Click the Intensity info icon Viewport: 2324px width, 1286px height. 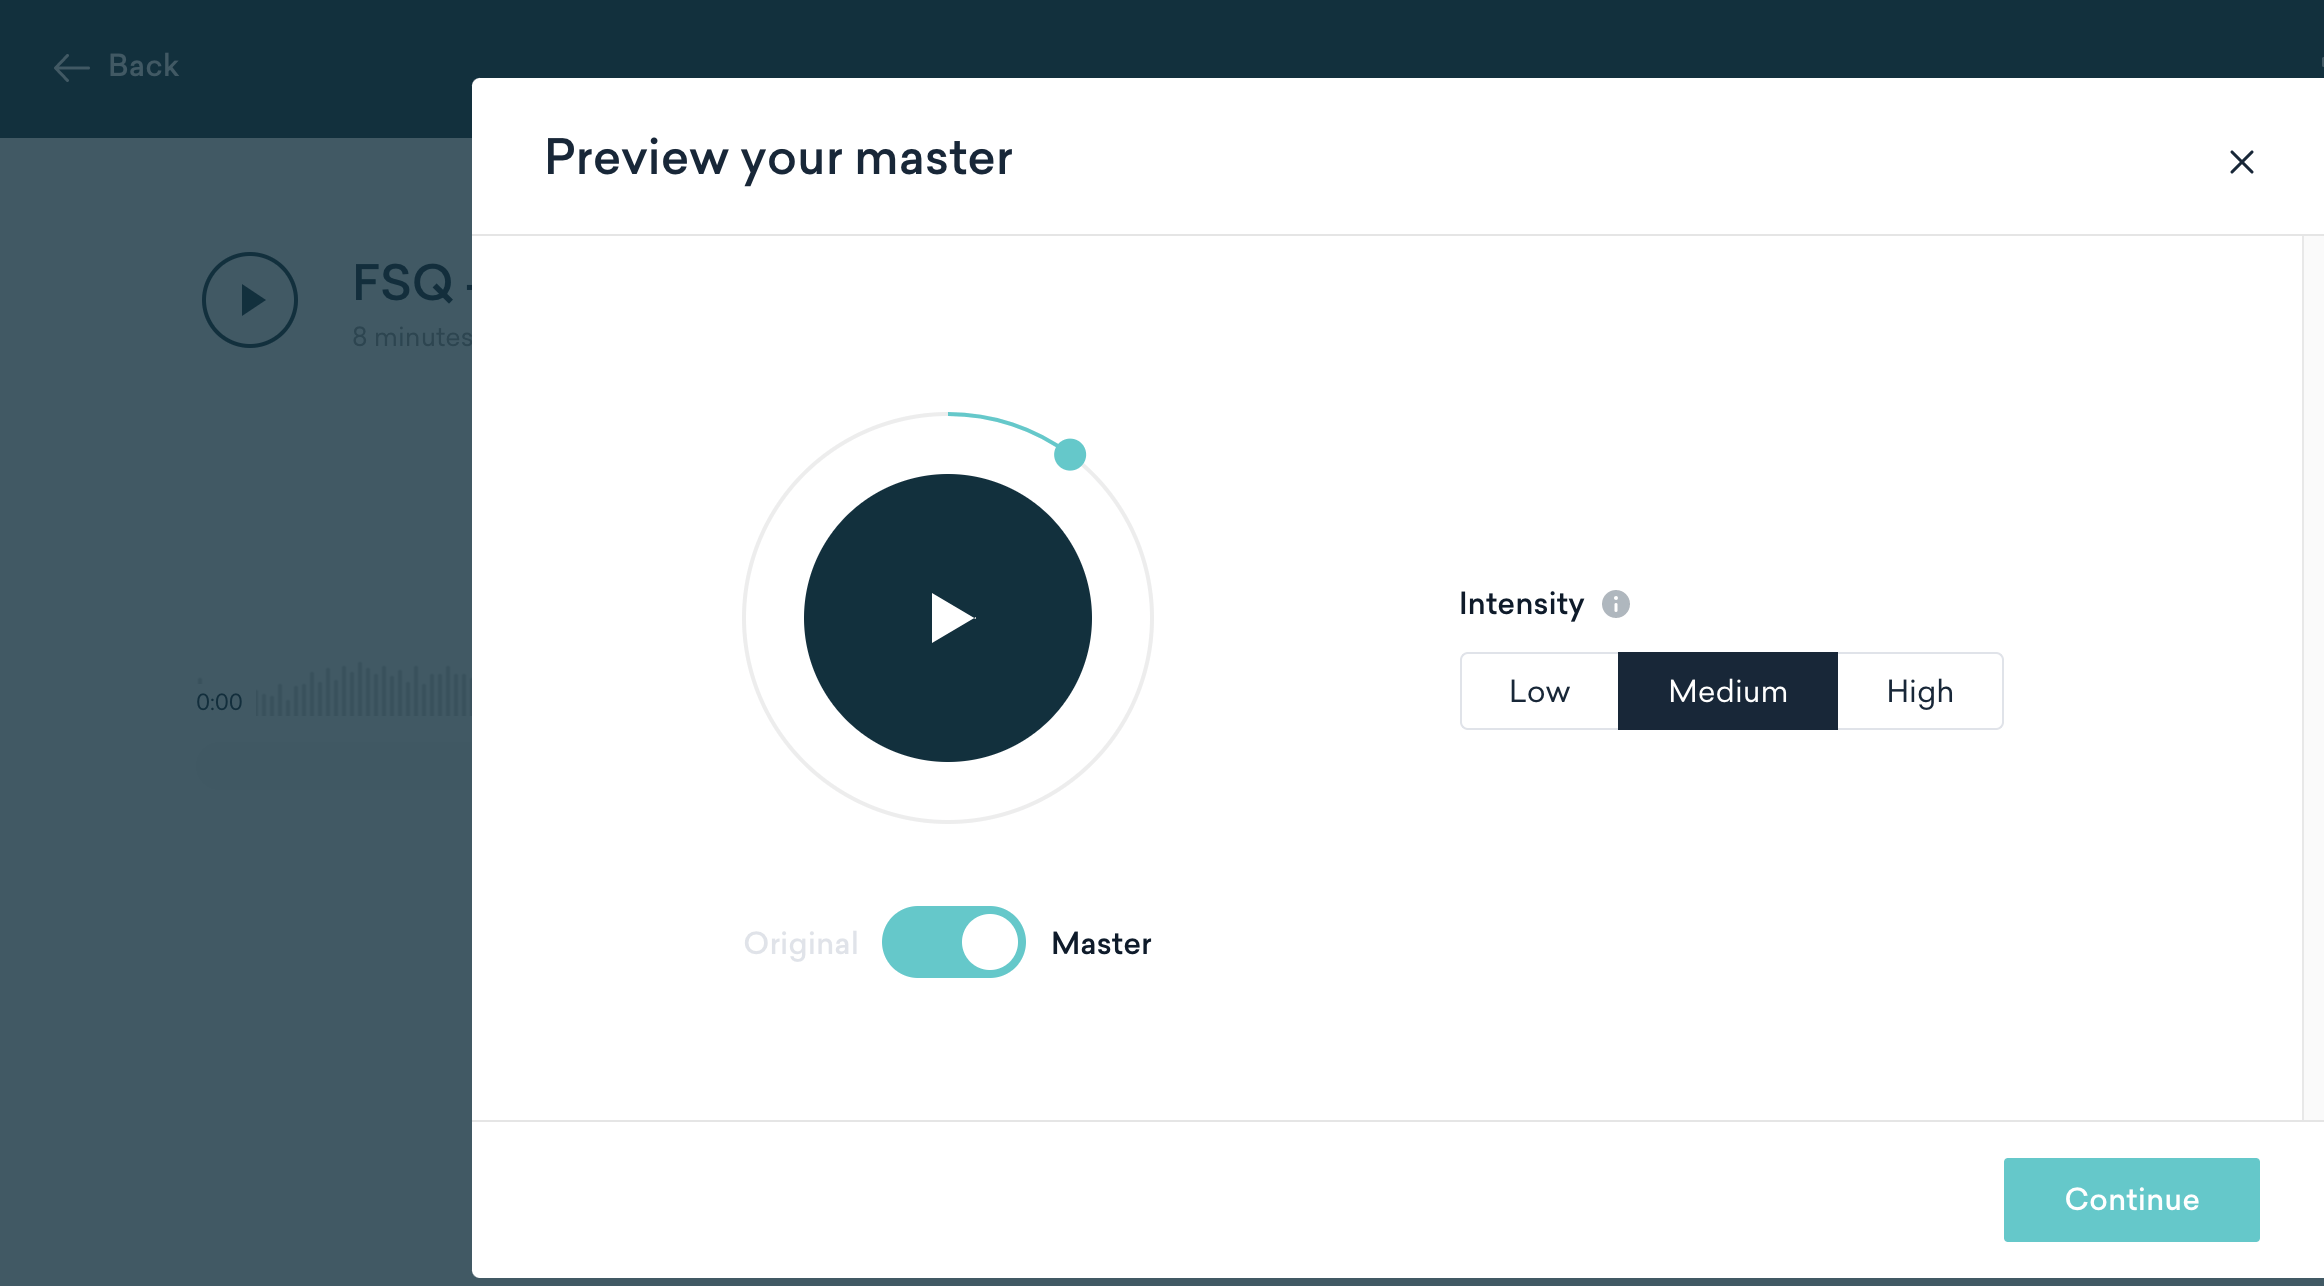point(1615,604)
